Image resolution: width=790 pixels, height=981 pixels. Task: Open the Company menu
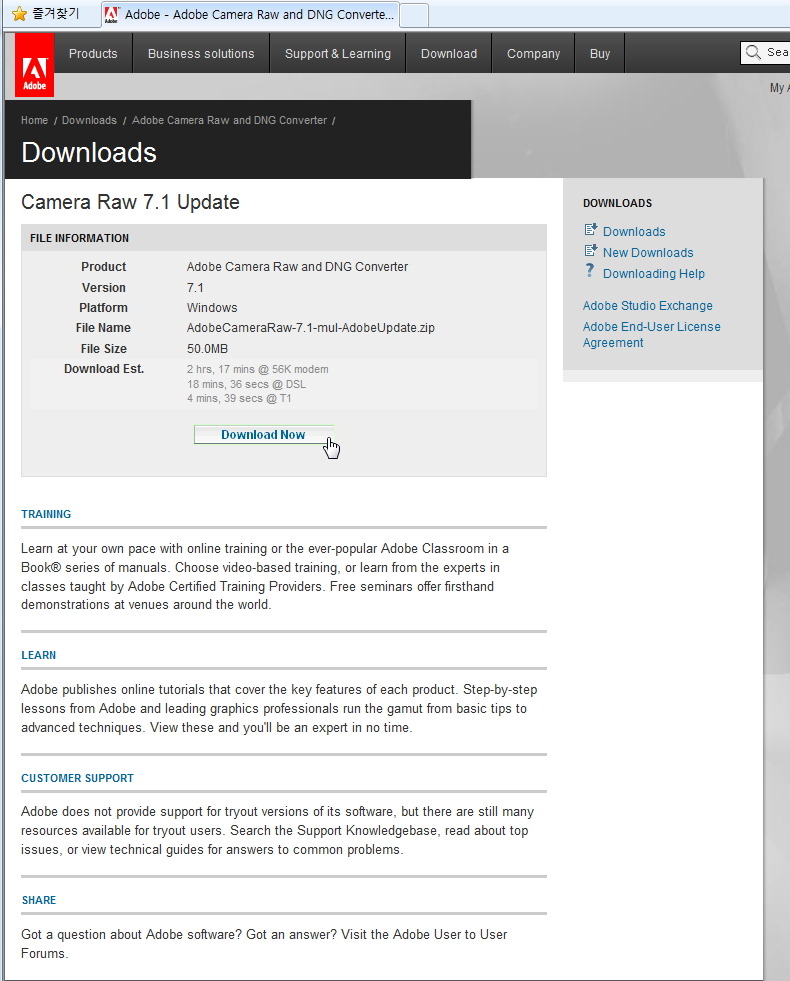pyautogui.click(x=534, y=54)
